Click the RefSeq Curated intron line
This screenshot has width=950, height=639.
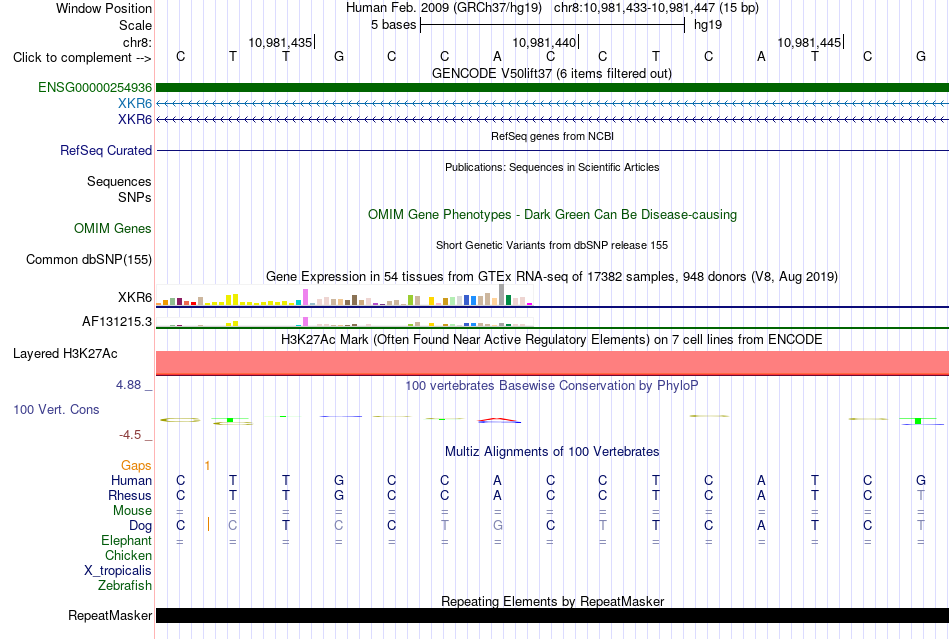coord(552,150)
